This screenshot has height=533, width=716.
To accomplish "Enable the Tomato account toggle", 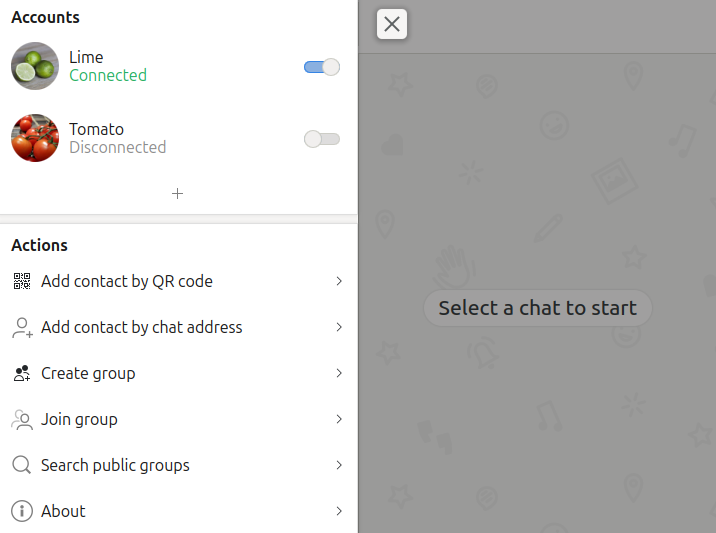I will tap(322, 139).
